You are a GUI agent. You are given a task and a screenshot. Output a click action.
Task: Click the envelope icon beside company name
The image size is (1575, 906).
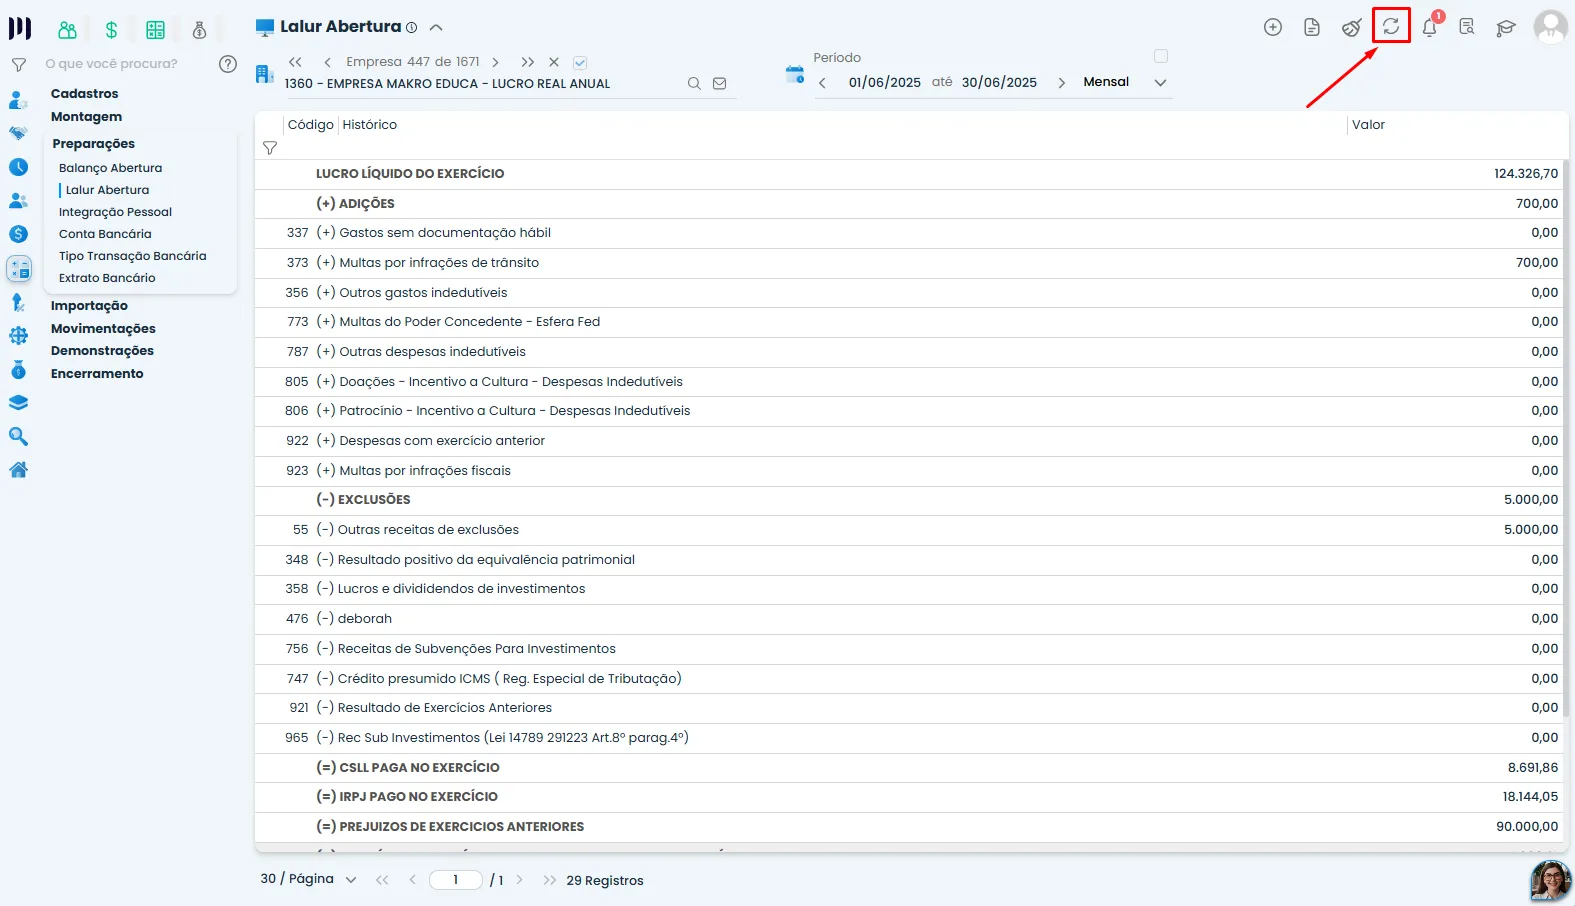719,84
